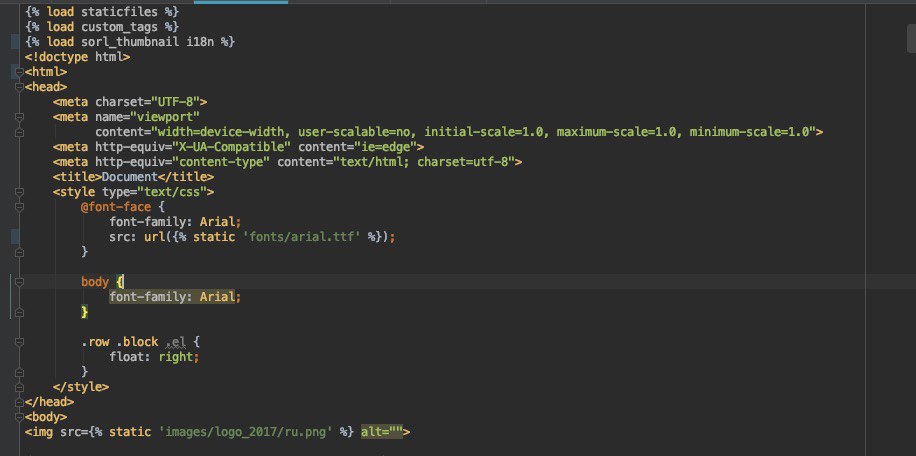The width and height of the screenshot is (916, 456).
Task: Click 'user-scalable=no' text
Action: 355,132
